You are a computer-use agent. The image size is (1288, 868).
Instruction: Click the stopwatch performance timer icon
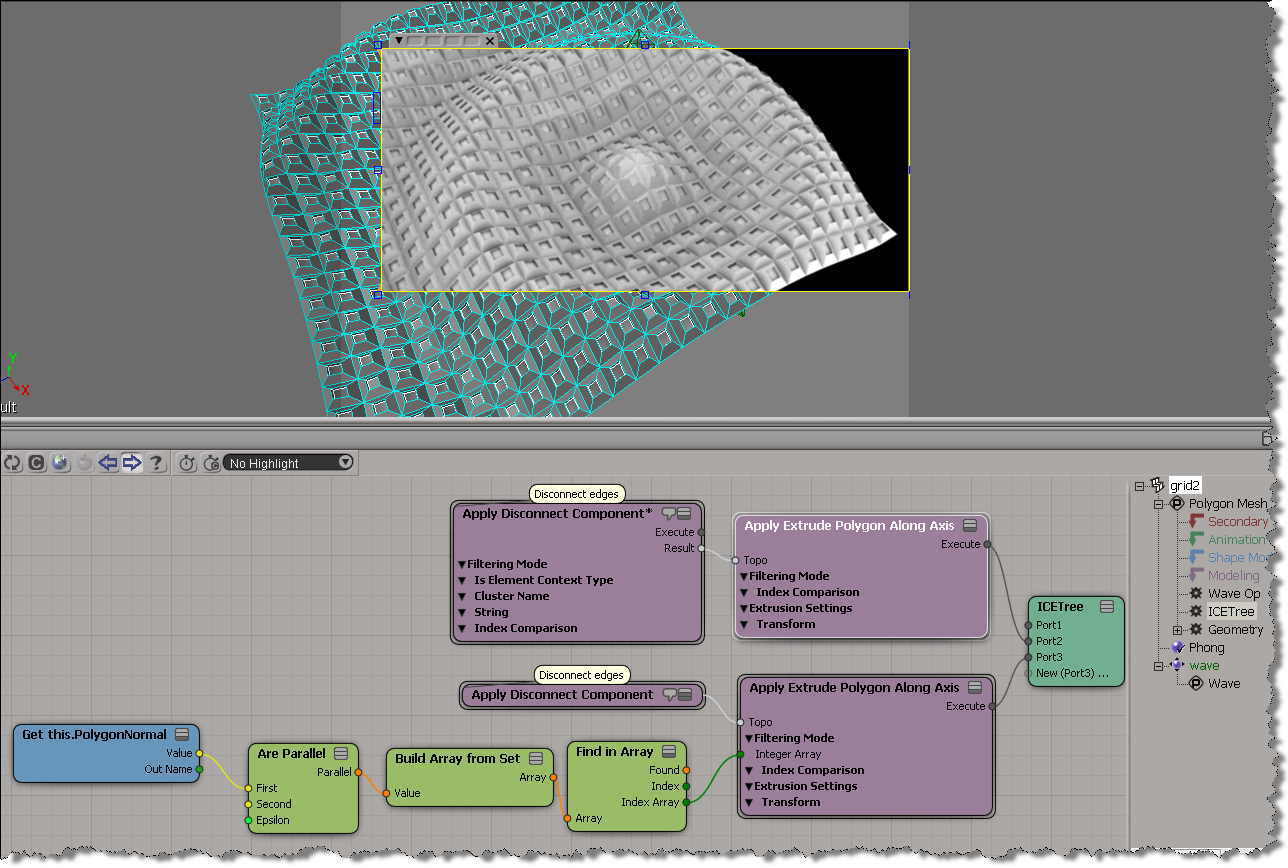(x=187, y=463)
